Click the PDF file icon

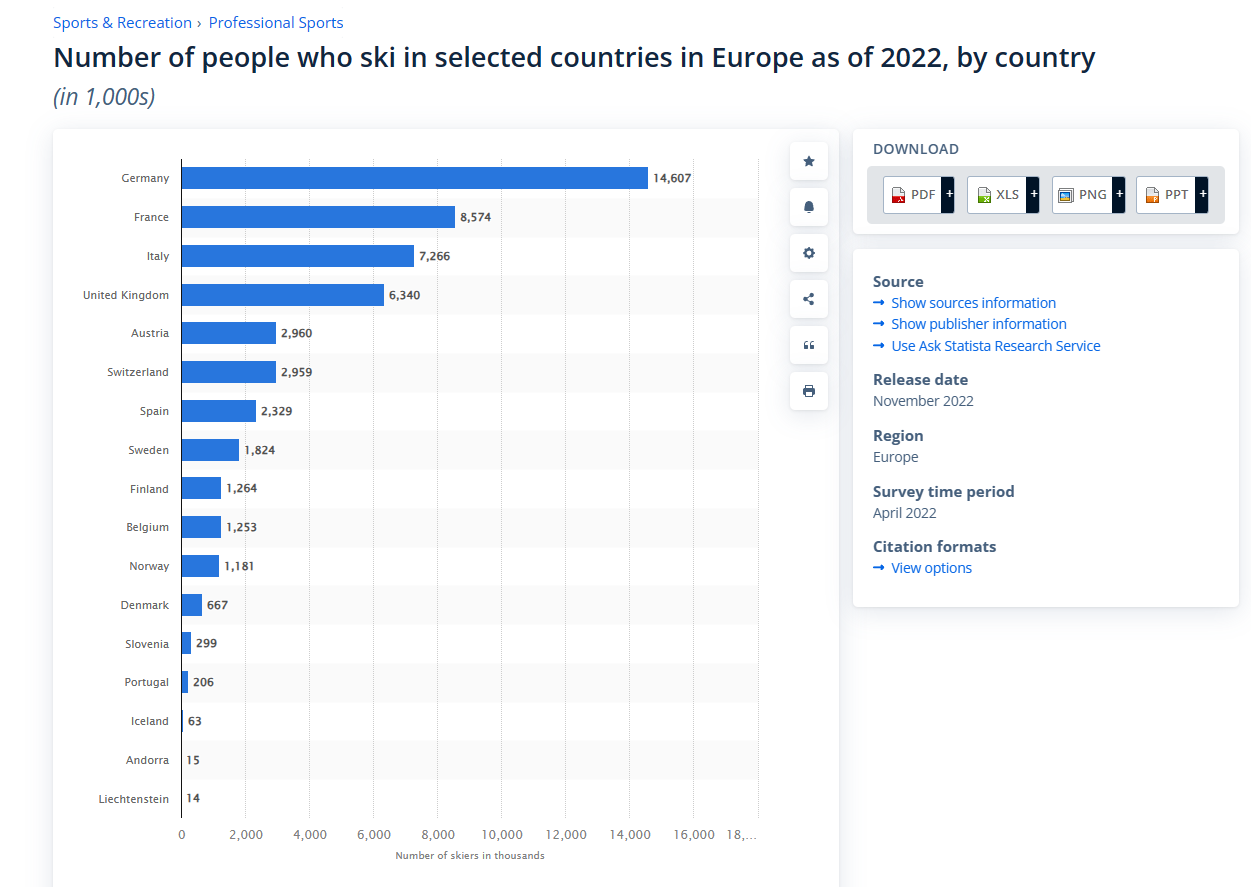(898, 195)
